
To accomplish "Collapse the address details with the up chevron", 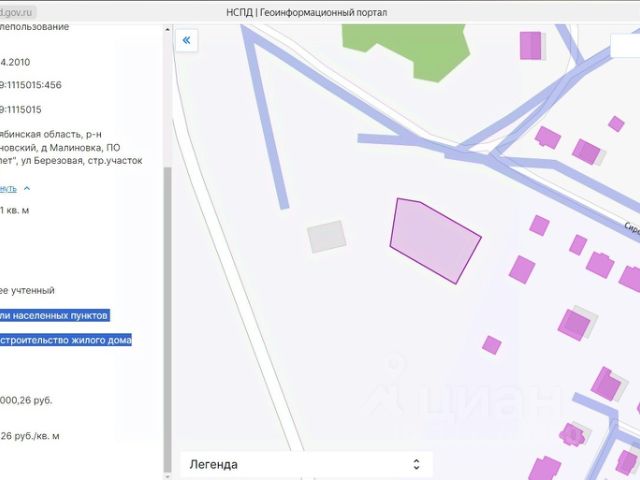I will coord(27,188).
